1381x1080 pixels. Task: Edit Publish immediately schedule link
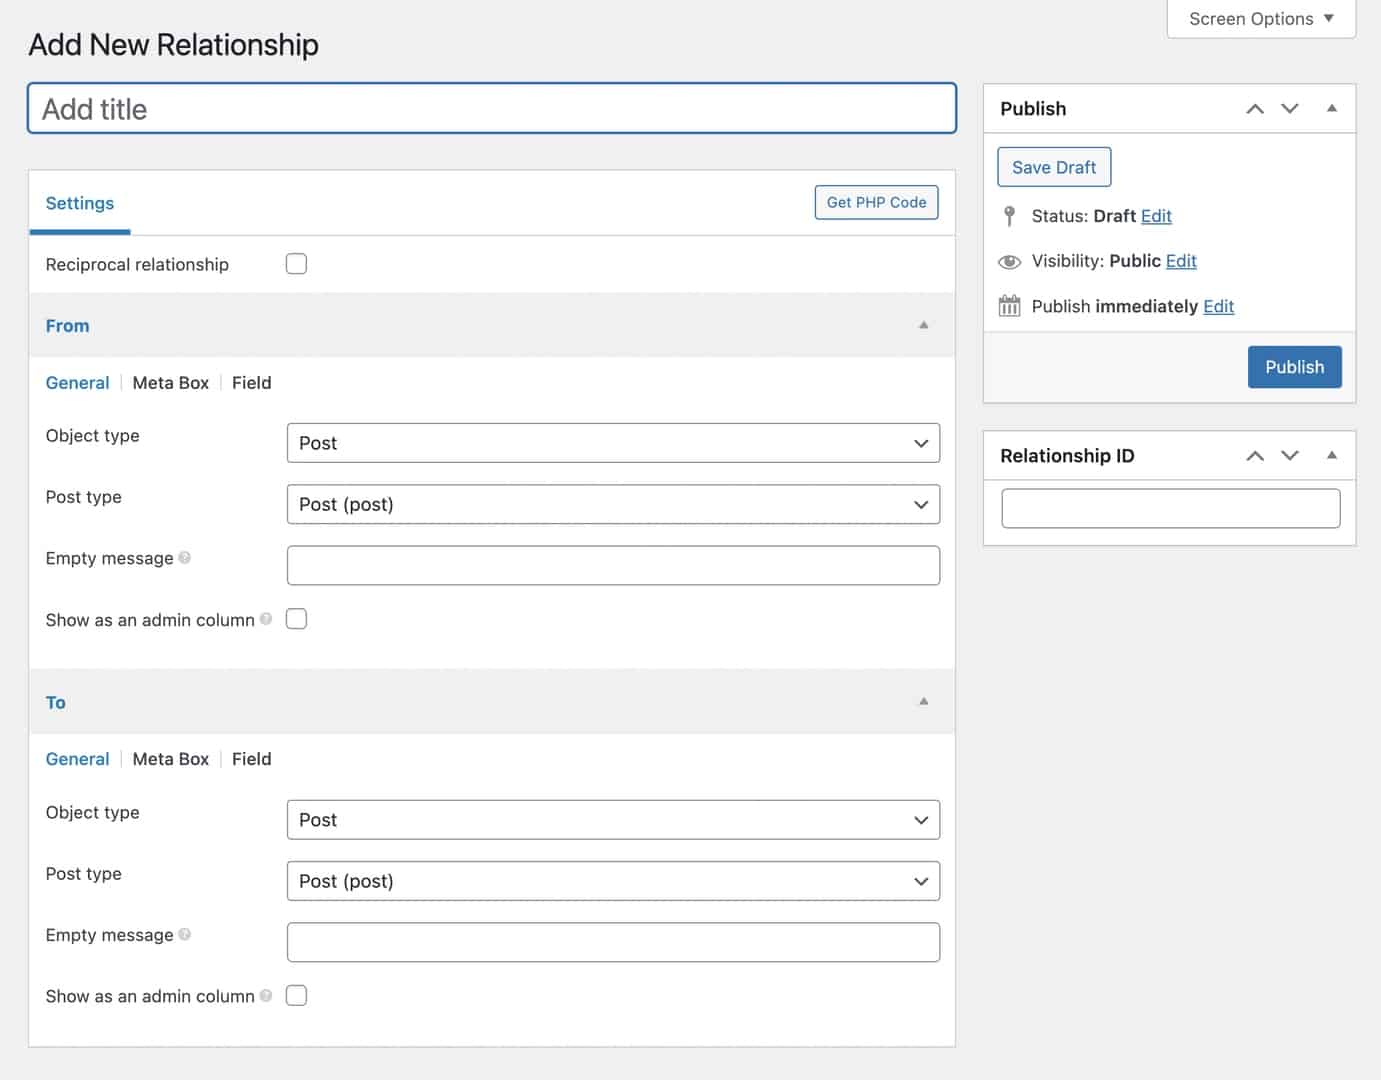pyautogui.click(x=1218, y=306)
